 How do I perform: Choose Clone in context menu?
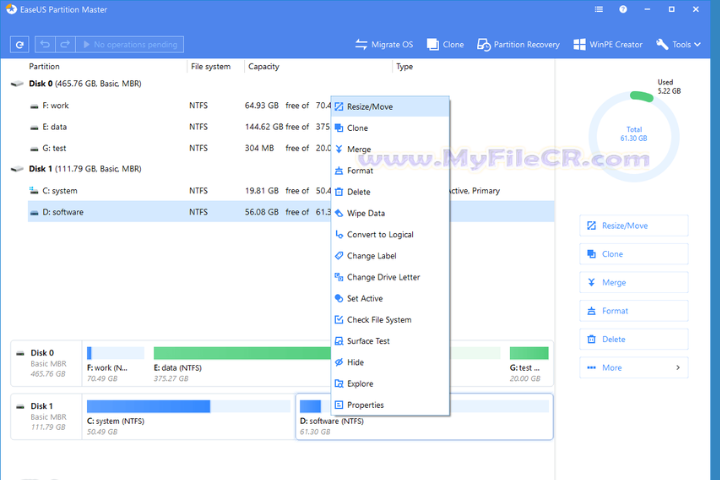point(390,128)
